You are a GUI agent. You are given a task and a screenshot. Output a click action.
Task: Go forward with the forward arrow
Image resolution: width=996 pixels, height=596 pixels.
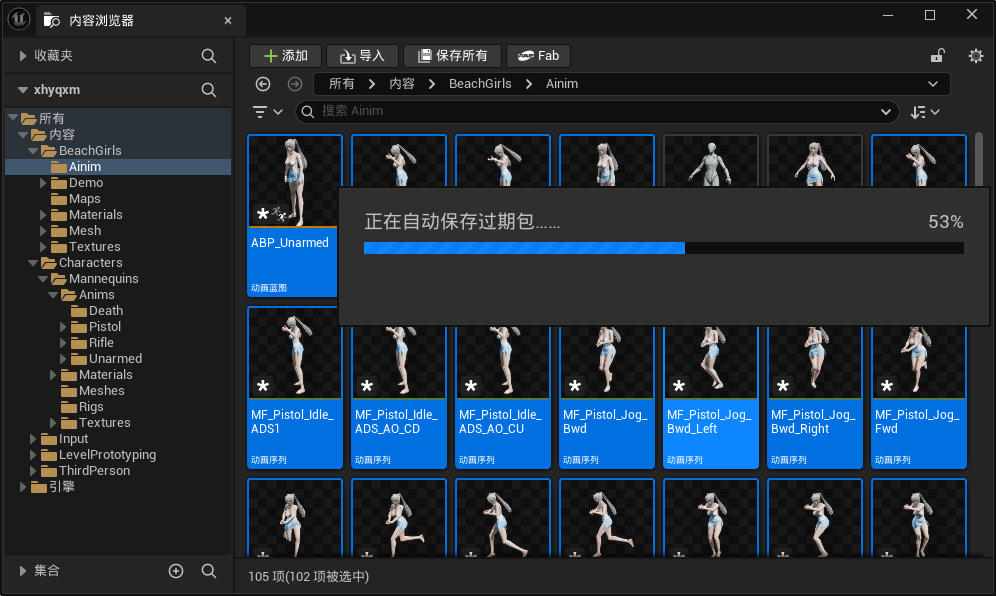pos(295,84)
